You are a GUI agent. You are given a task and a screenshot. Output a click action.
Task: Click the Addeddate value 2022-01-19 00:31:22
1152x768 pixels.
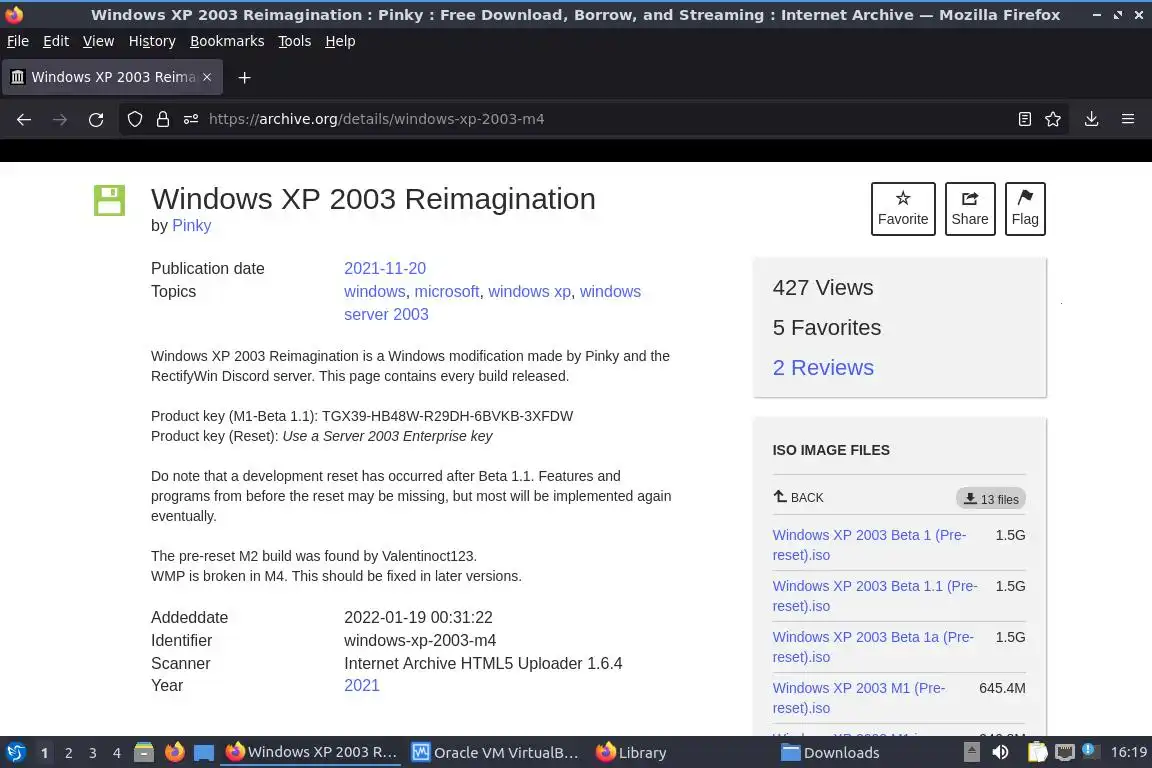click(x=418, y=617)
